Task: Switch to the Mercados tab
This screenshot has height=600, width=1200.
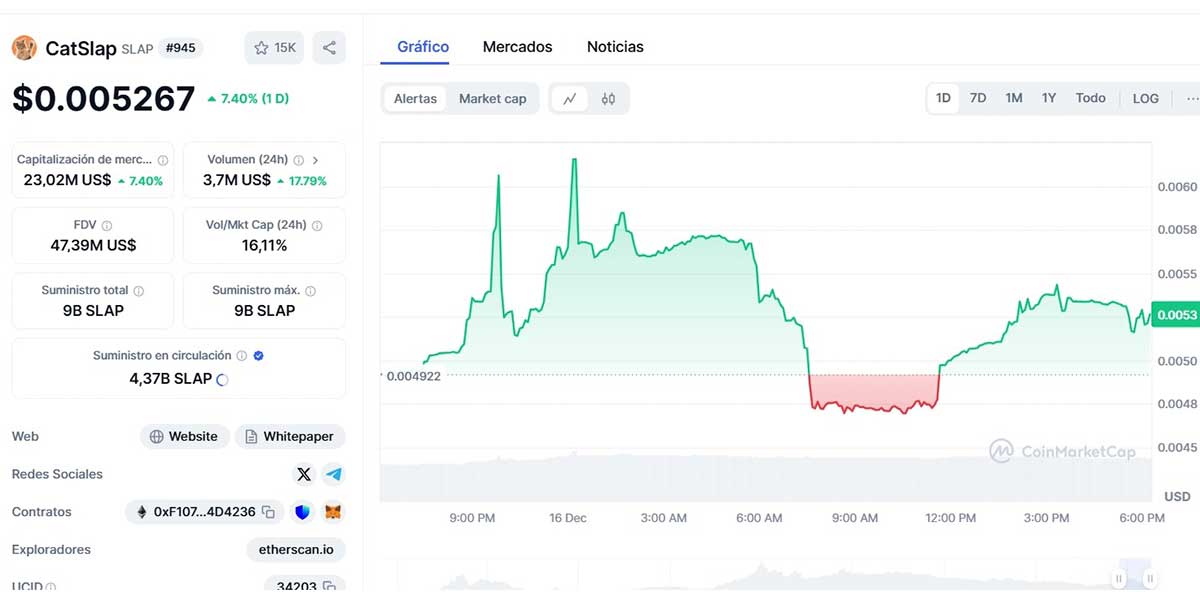Action: click(x=517, y=47)
